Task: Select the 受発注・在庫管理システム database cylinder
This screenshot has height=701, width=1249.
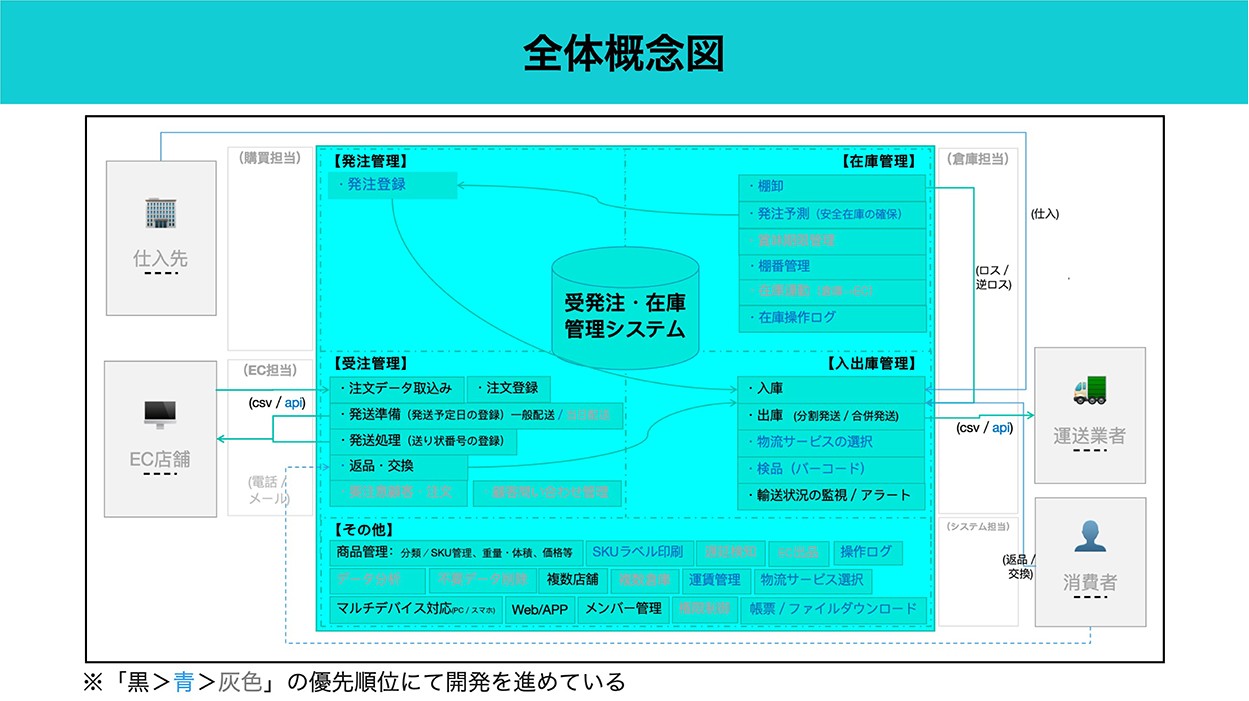Action: click(625, 311)
